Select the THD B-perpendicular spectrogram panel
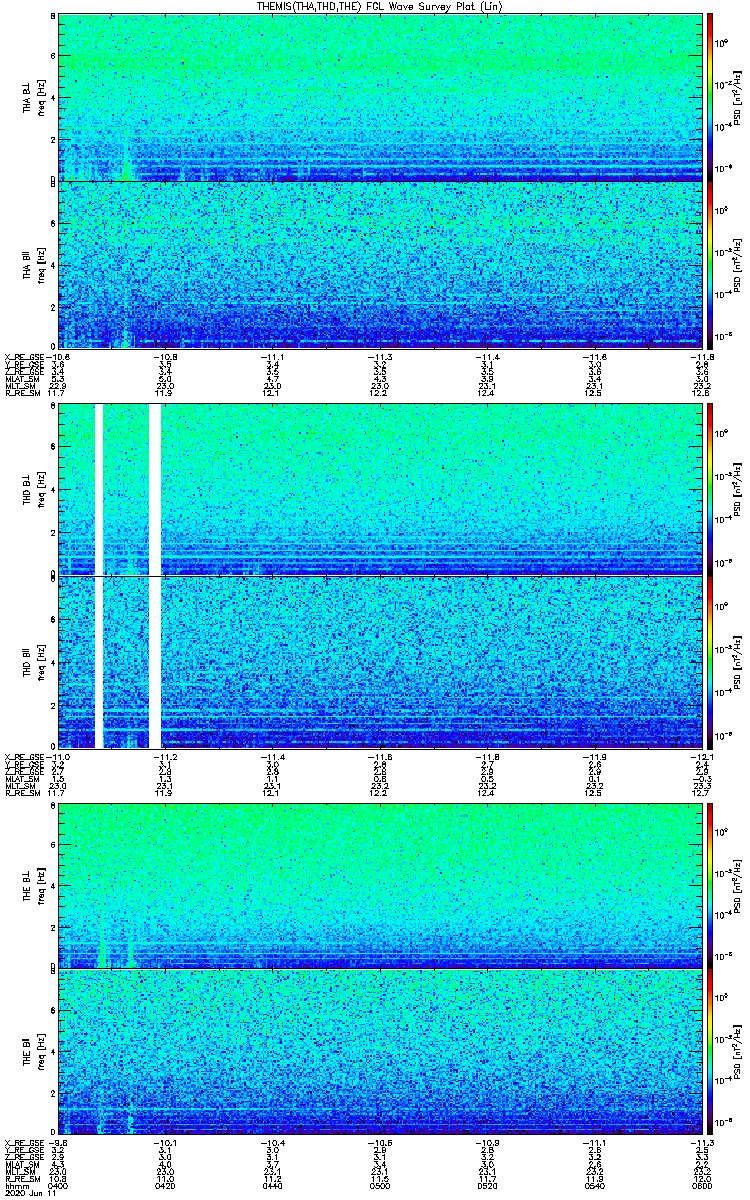 point(381,489)
